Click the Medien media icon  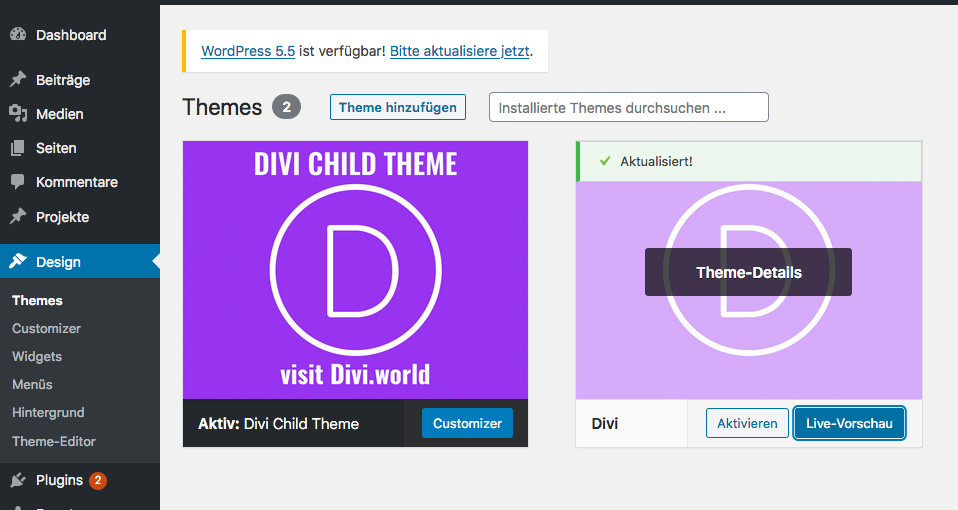tap(18, 114)
